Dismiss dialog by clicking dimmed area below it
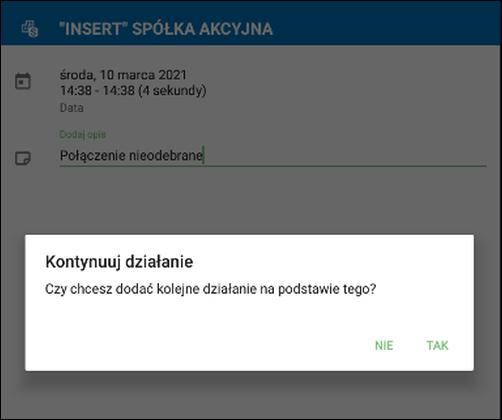502x420 pixels. coord(250,395)
